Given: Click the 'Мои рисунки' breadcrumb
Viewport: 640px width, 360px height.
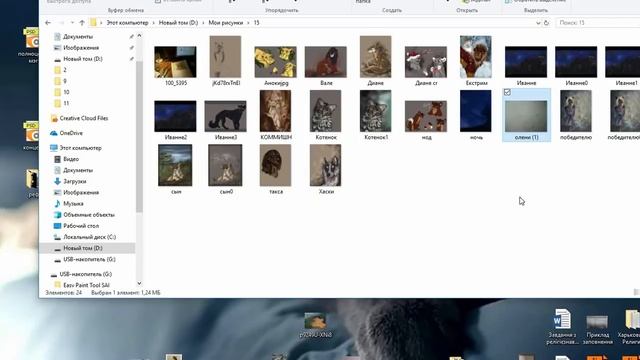Looking at the screenshot, I should point(226,23).
